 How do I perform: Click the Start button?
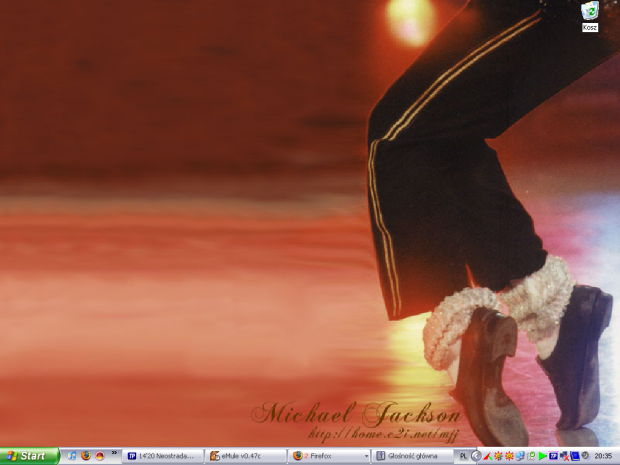[x=29, y=456]
